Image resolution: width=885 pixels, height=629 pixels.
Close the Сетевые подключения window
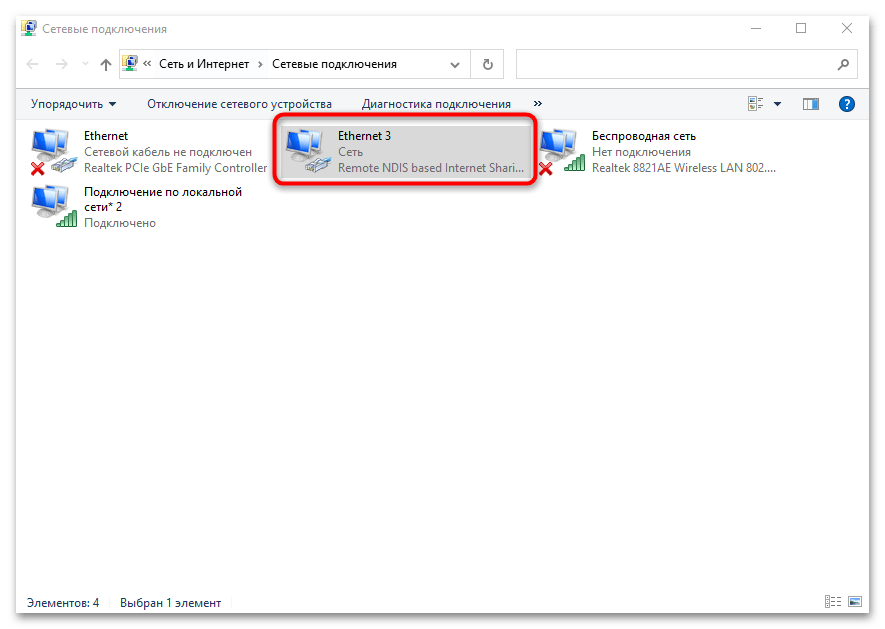coord(847,28)
